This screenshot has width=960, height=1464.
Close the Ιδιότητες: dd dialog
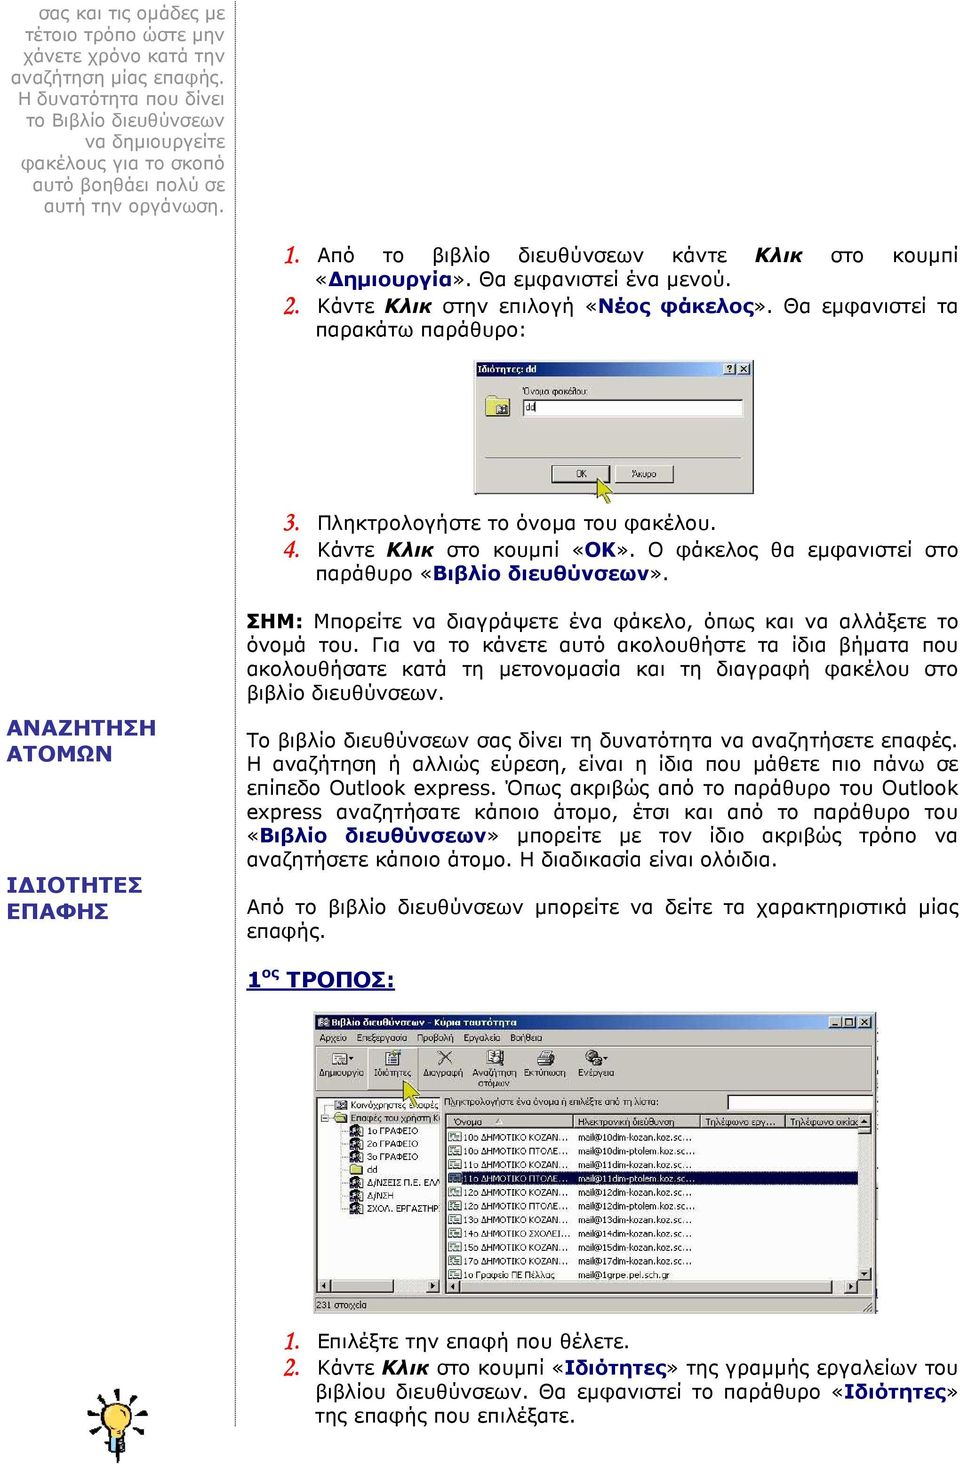point(743,369)
